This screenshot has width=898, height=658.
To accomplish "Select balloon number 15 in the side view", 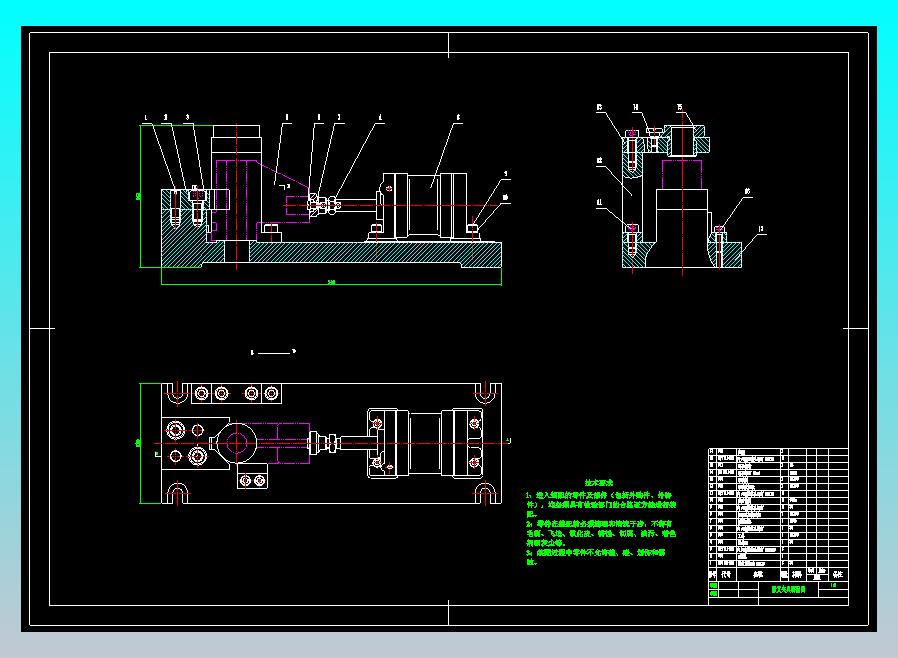I will pos(680,107).
